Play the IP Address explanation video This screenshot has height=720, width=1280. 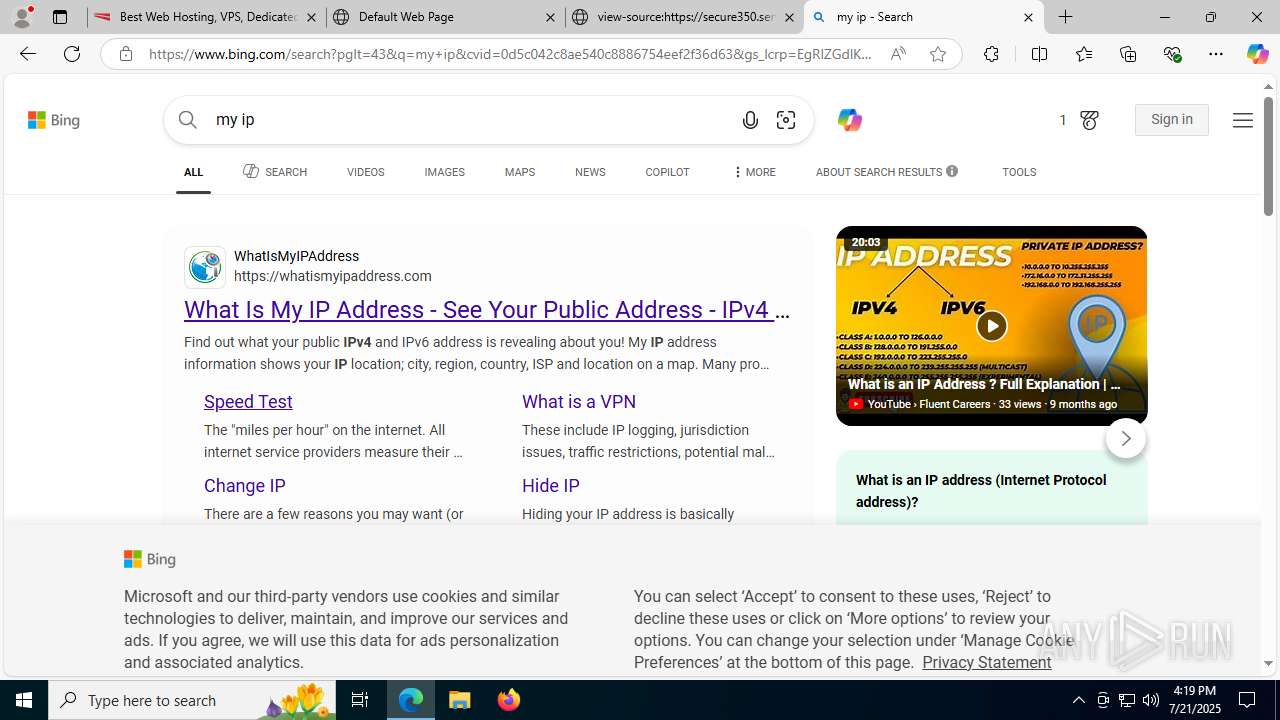pos(991,326)
